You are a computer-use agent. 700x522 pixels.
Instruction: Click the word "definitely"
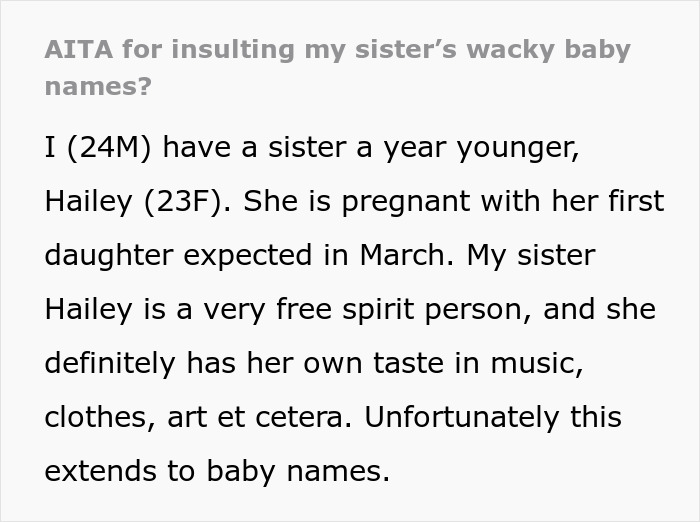pyautogui.click(x=109, y=364)
